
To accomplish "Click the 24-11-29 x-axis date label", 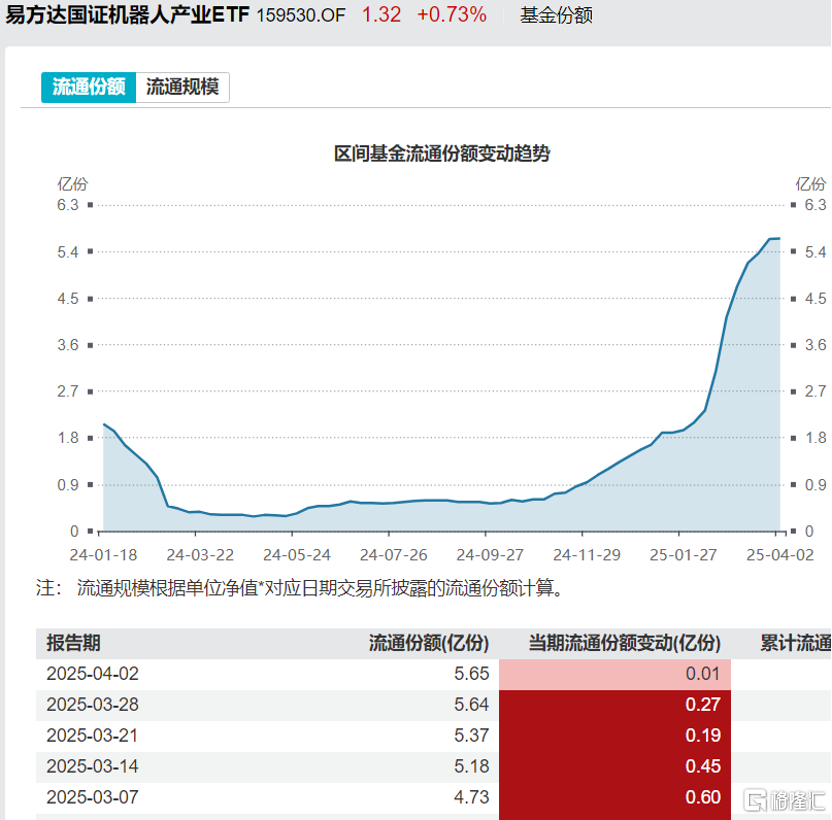I will [x=586, y=555].
